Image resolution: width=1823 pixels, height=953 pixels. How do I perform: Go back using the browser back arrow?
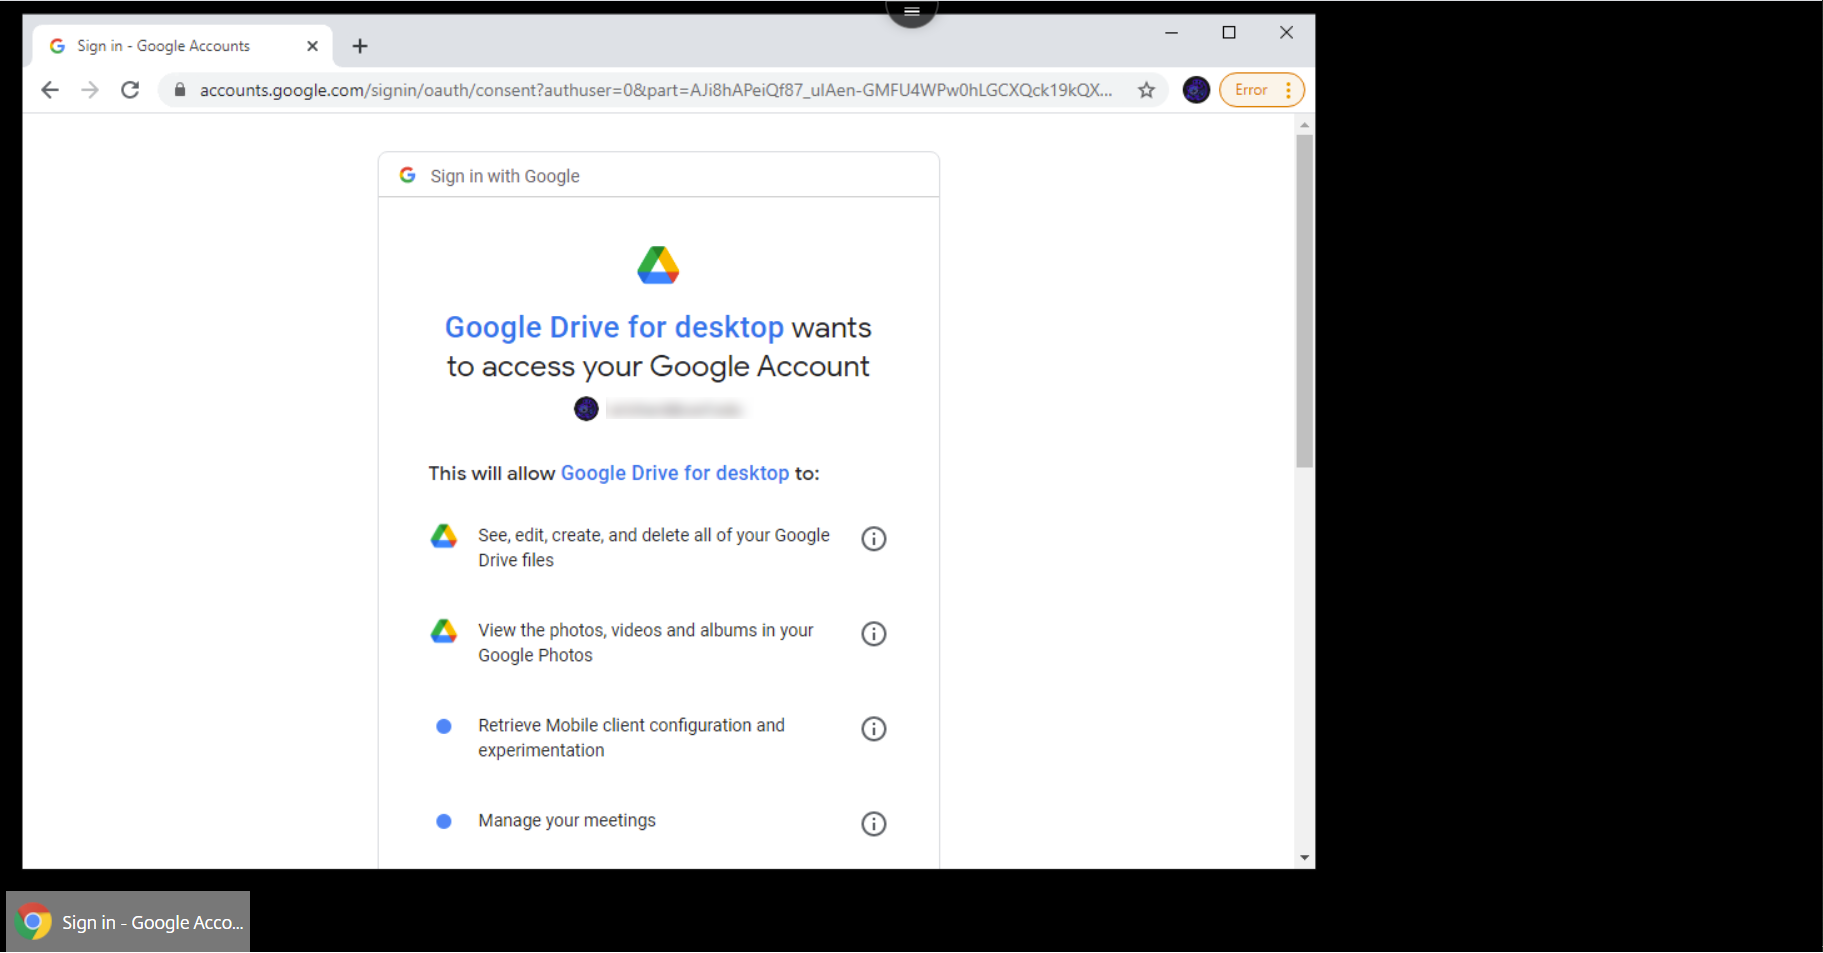pos(50,90)
